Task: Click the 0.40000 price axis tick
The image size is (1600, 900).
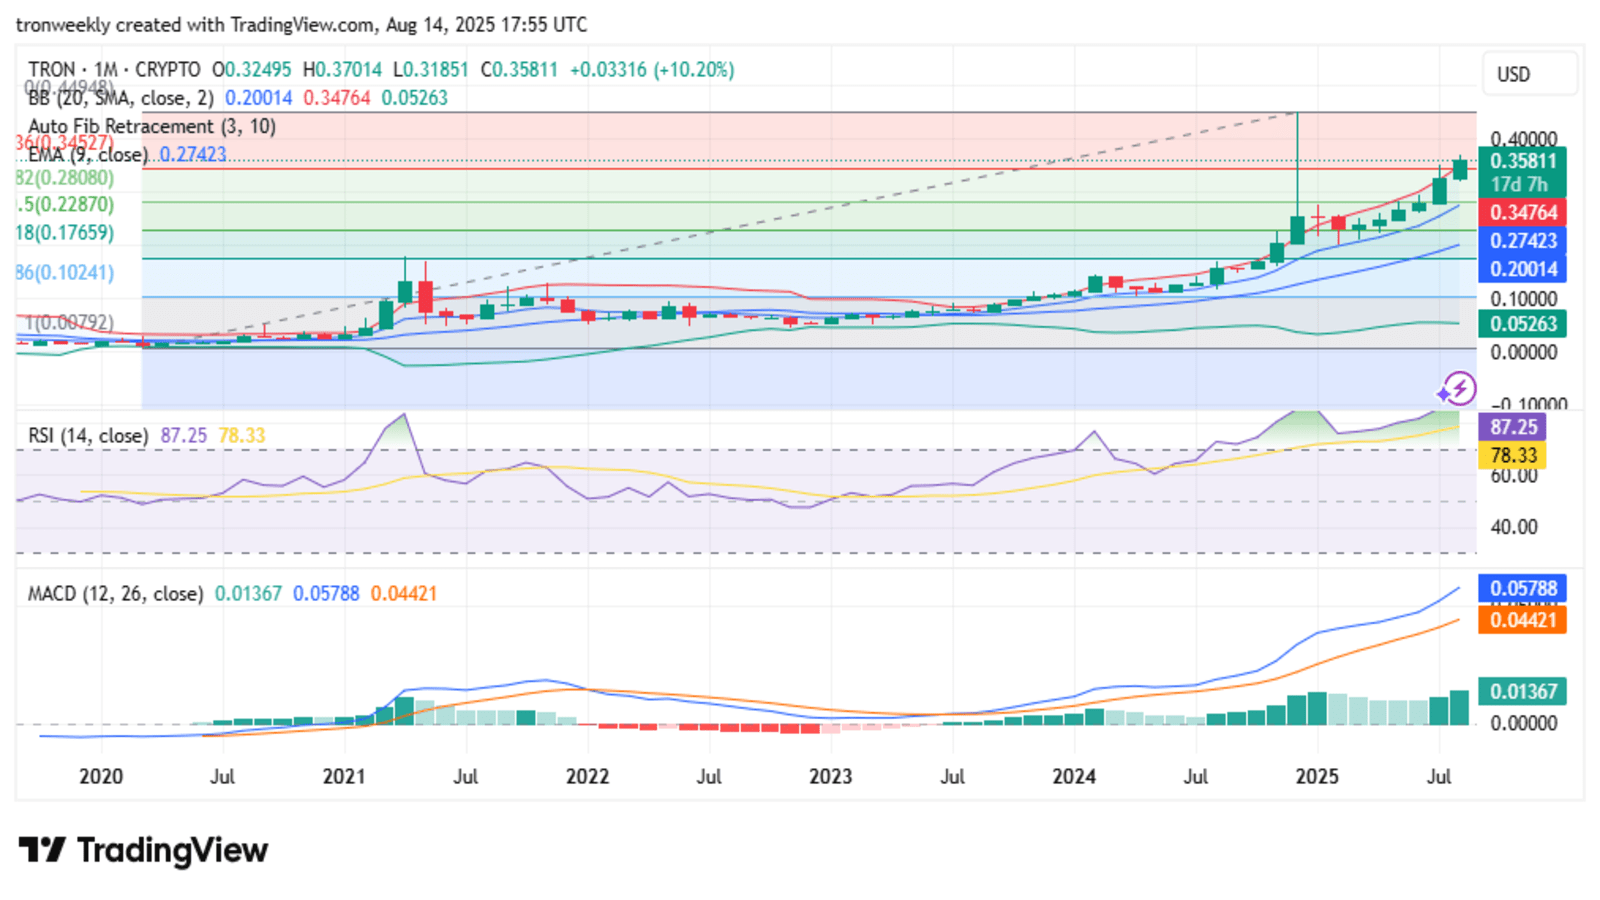Action: 1523,139
